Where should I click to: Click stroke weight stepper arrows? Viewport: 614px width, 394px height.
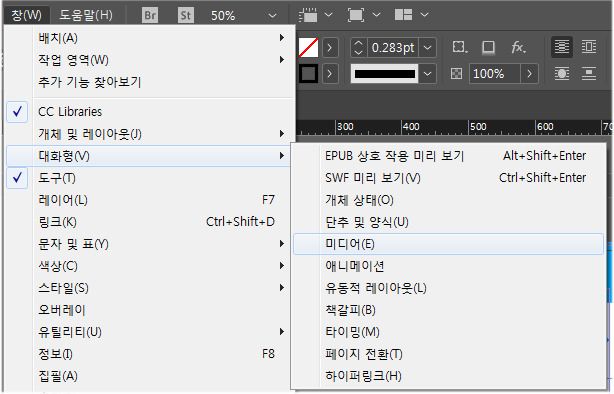(358, 48)
